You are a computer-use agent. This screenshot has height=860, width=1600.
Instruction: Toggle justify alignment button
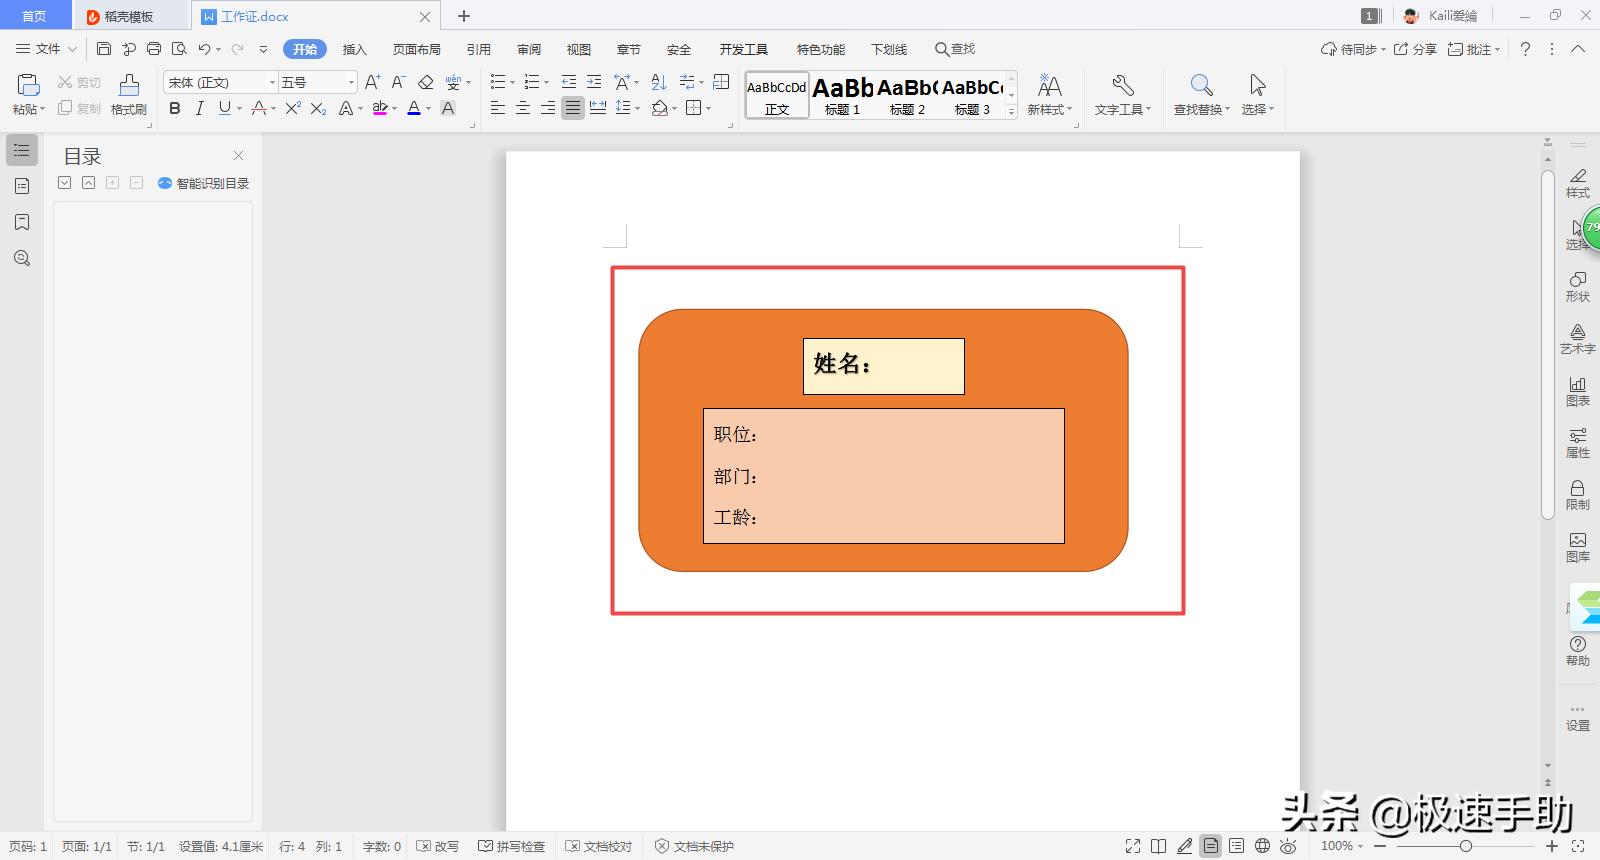click(x=572, y=108)
